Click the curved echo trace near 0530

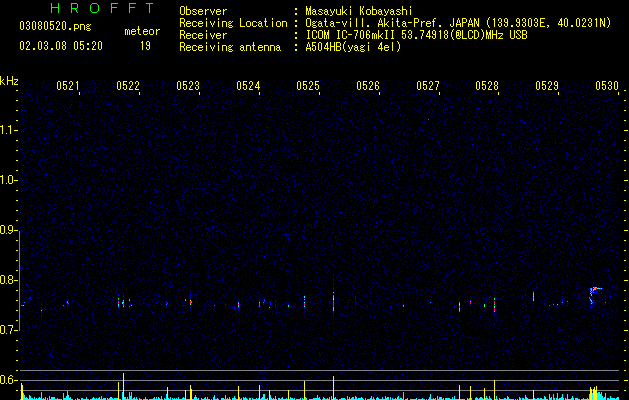point(595,295)
